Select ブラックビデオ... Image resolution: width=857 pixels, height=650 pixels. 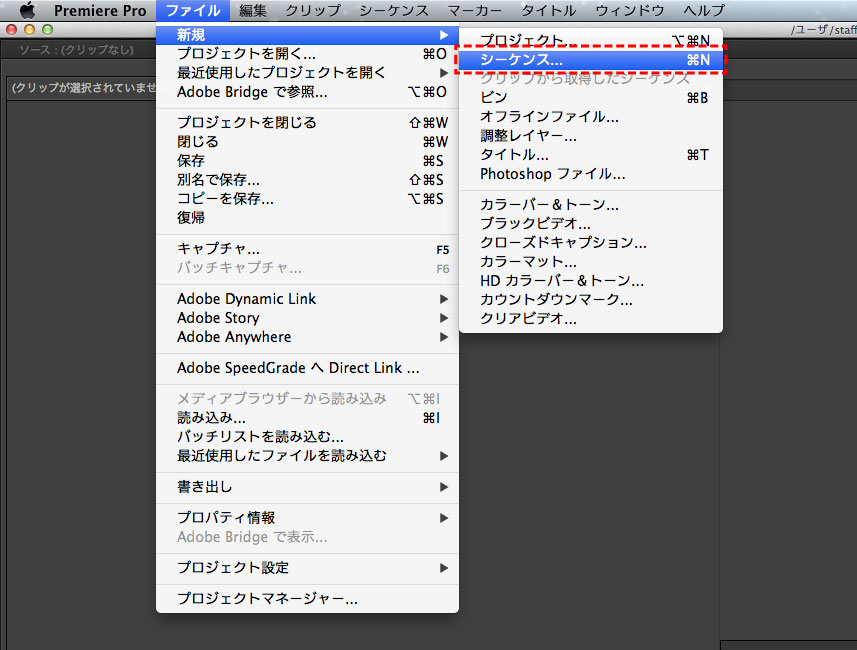point(591,224)
